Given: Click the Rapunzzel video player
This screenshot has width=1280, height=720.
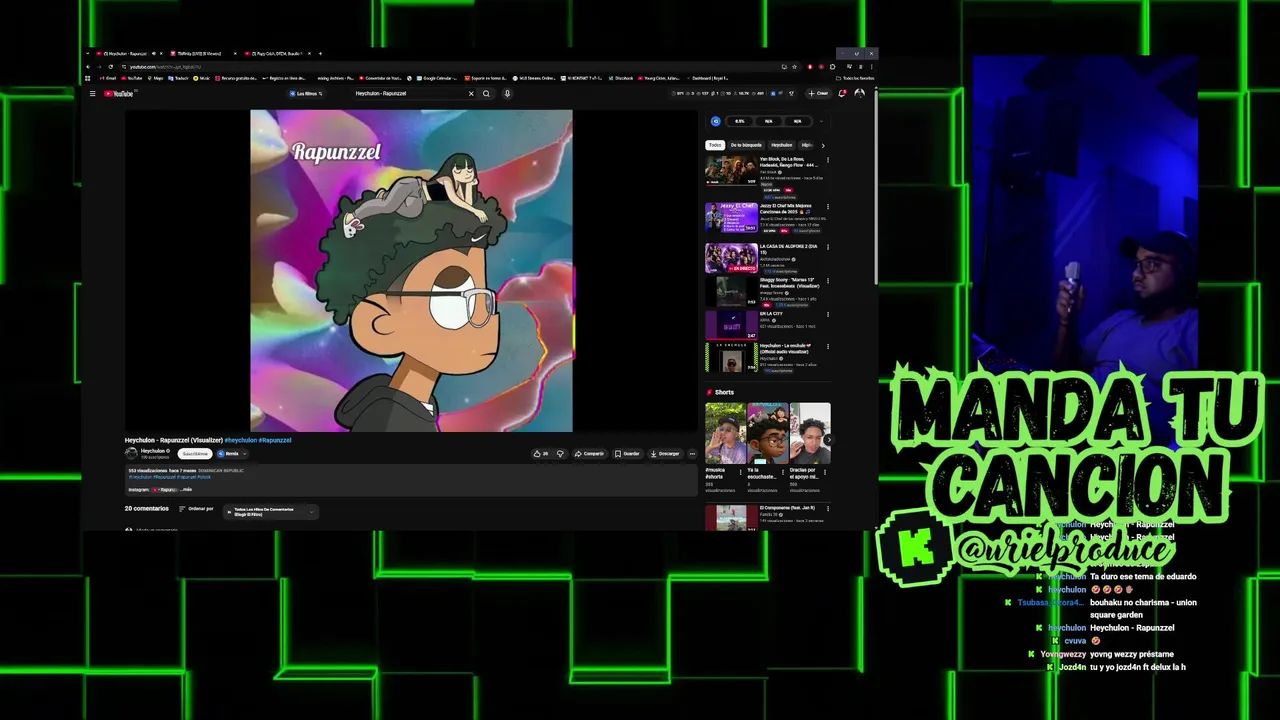Looking at the screenshot, I should [411, 270].
